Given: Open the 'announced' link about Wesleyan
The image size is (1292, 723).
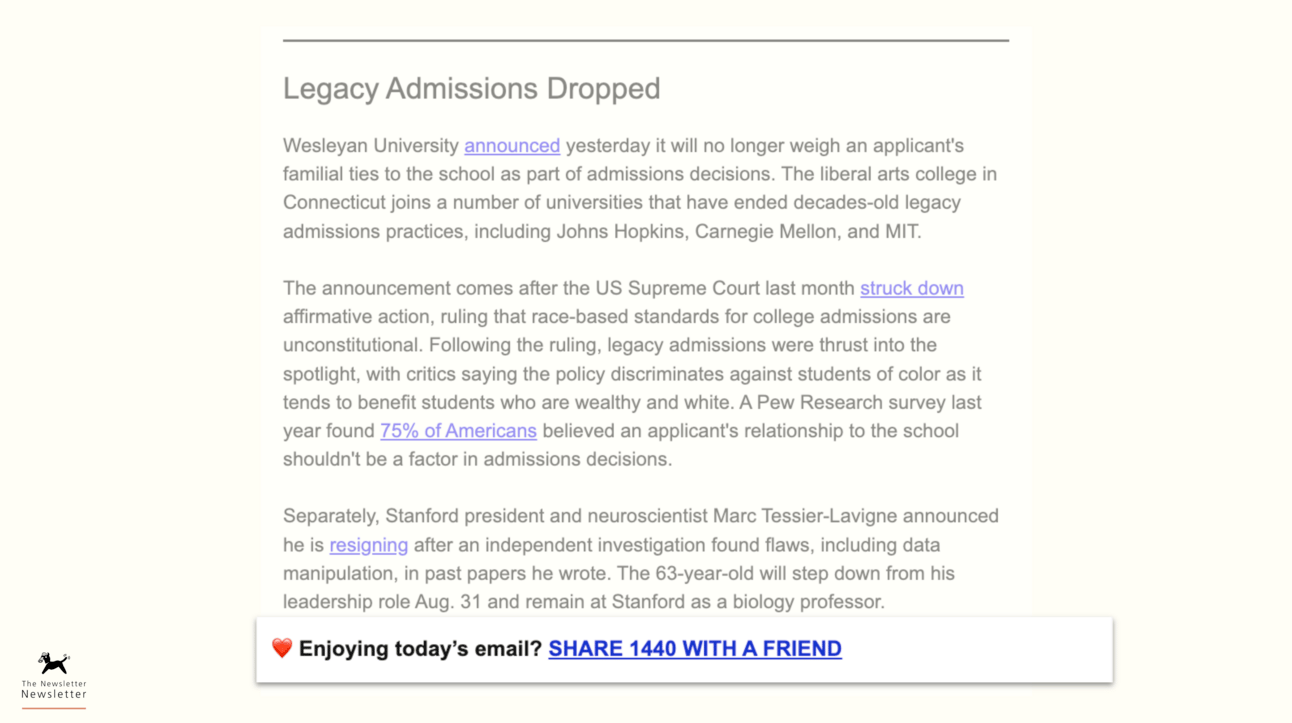Looking at the screenshot, I should click(511, 146).
